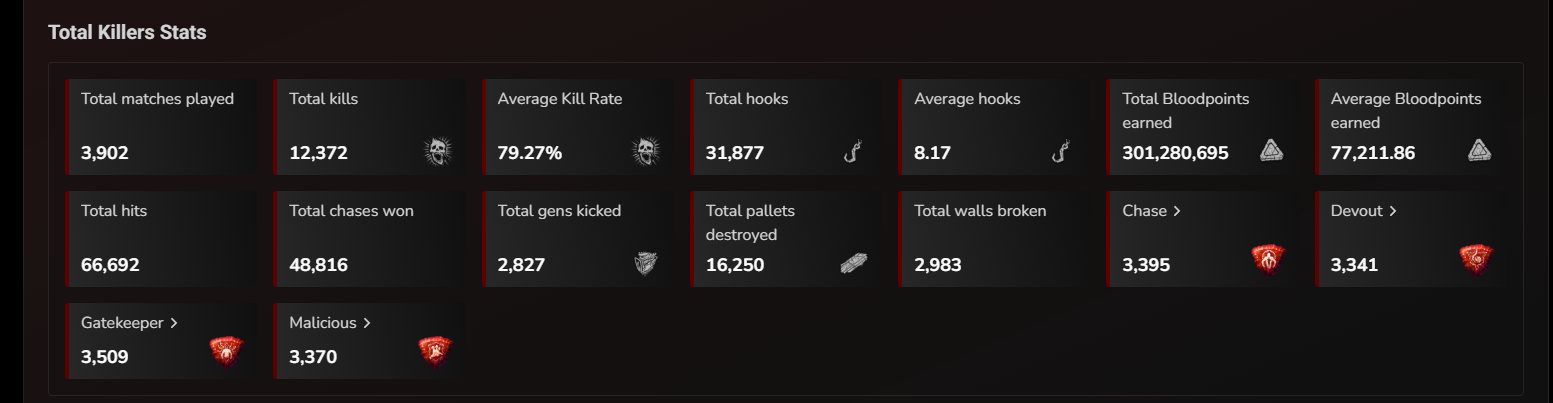Click the Total chases won card

(x=369, y=239)
